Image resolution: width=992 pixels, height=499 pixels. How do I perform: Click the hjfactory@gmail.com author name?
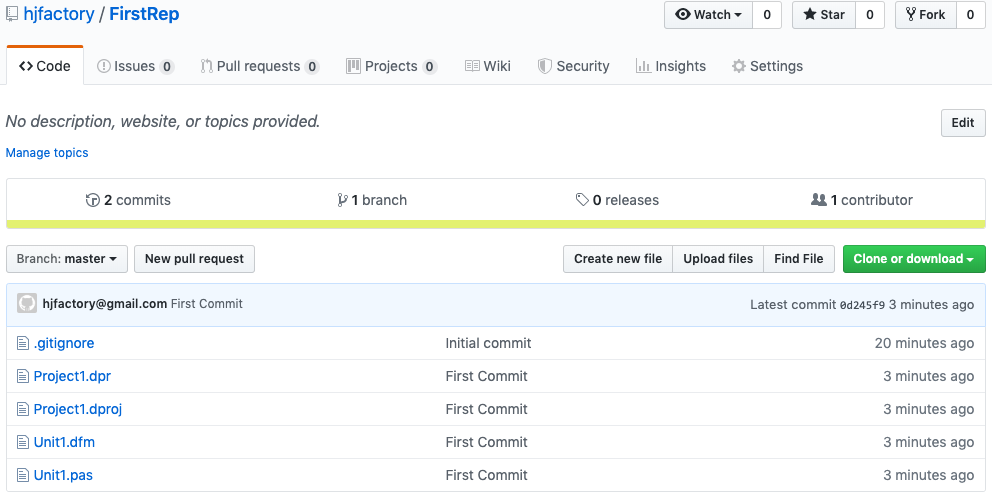pos(105,304)
